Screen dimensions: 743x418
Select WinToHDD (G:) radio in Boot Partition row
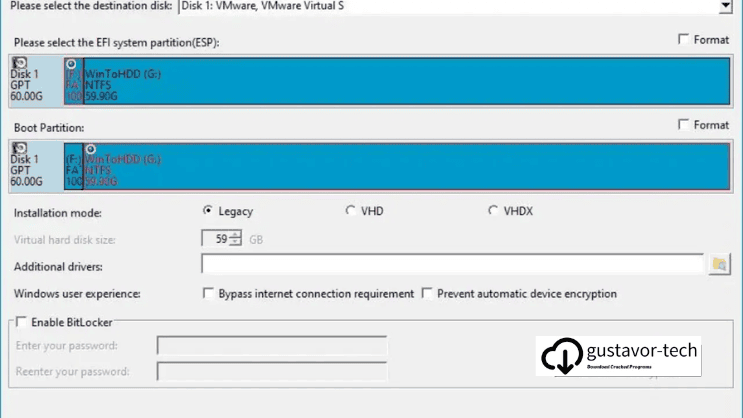(x=91, y=149)
